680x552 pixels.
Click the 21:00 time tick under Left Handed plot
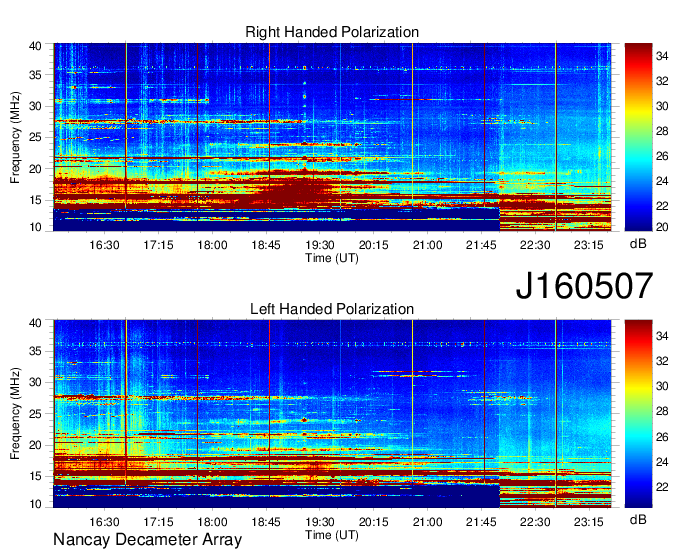point(427,522)
